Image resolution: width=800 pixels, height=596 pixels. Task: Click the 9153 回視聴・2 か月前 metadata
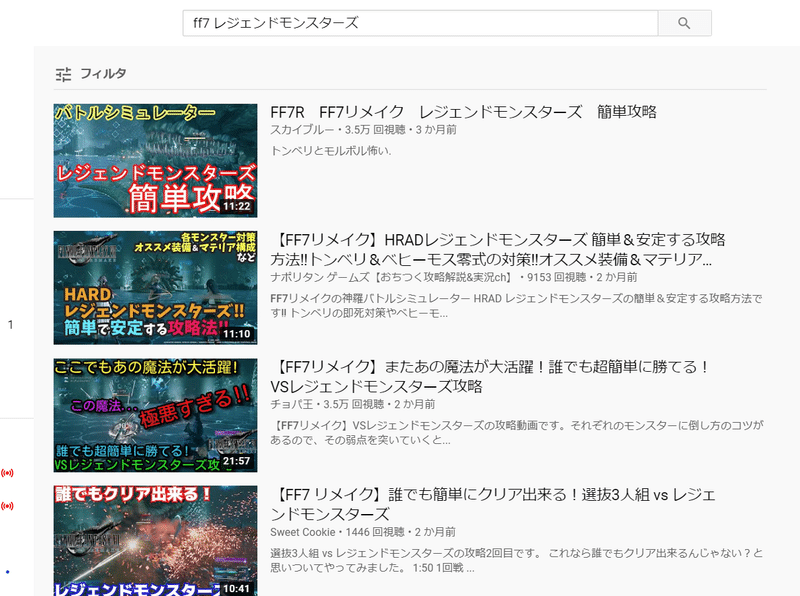coord(582,277)
